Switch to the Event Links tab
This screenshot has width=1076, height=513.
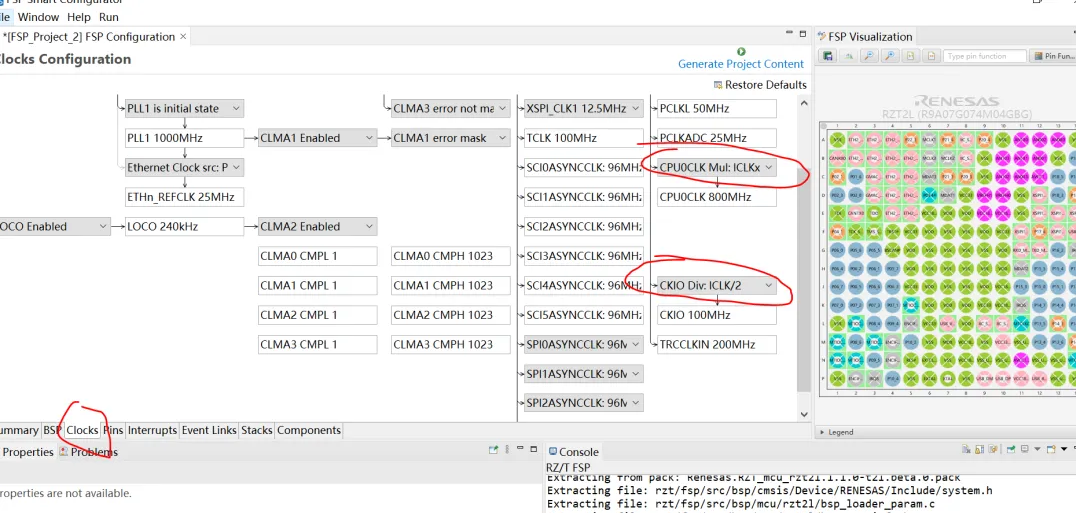(x=209, y=430)
